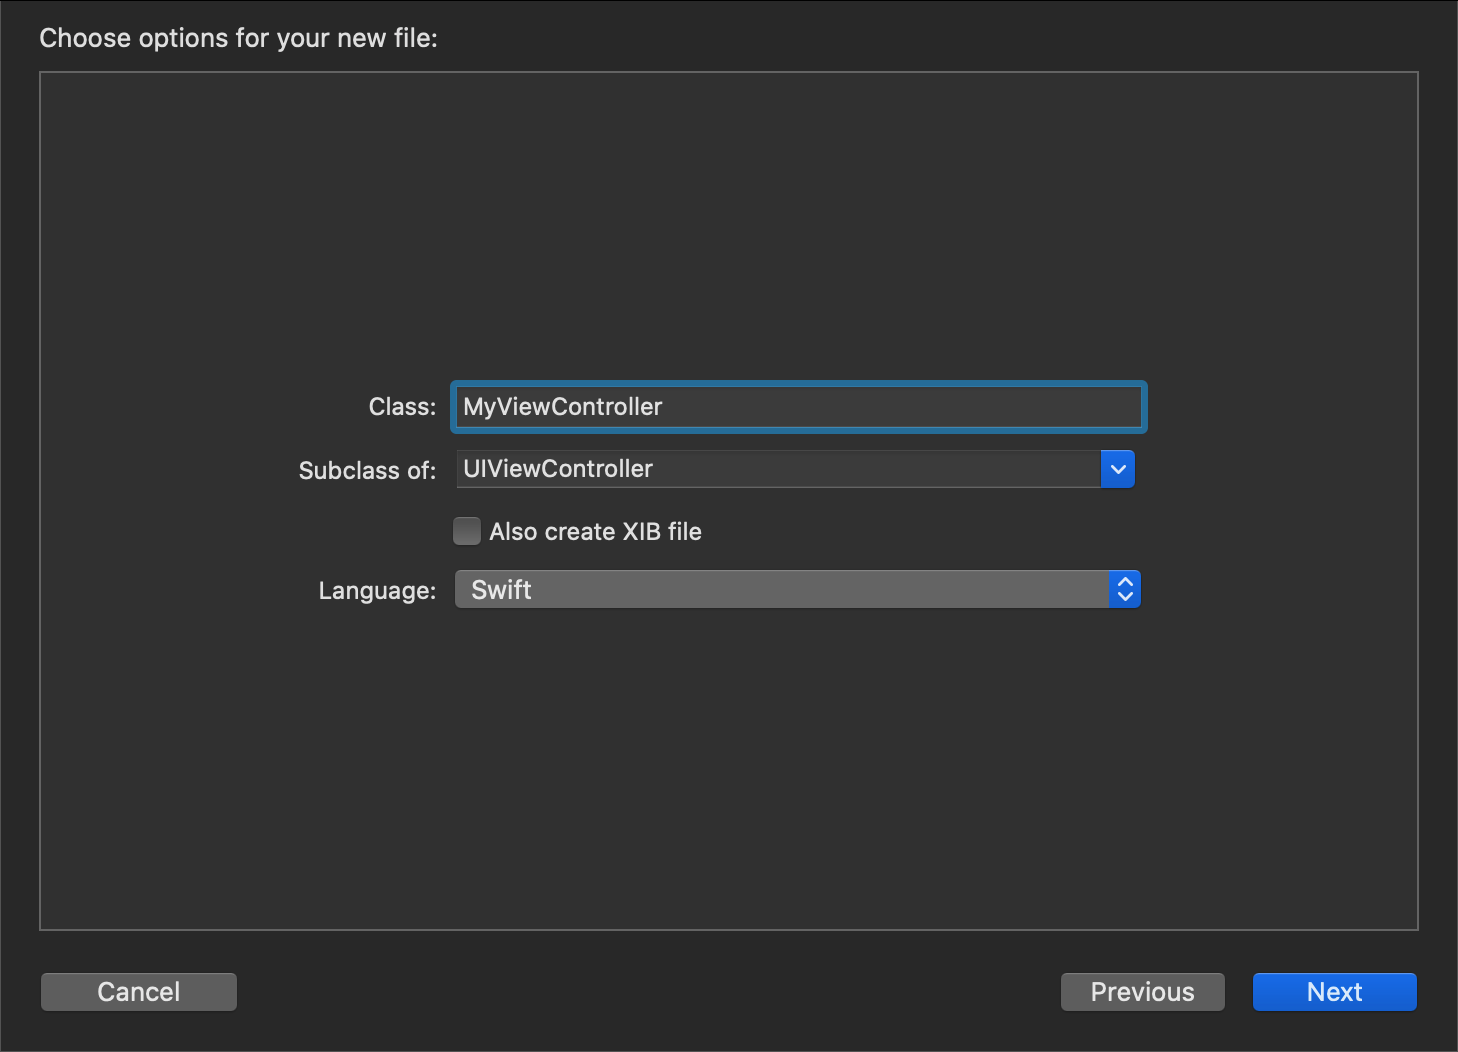
Task: Click the blue chevron beside UIViewController
Action: click(1117, 468)
